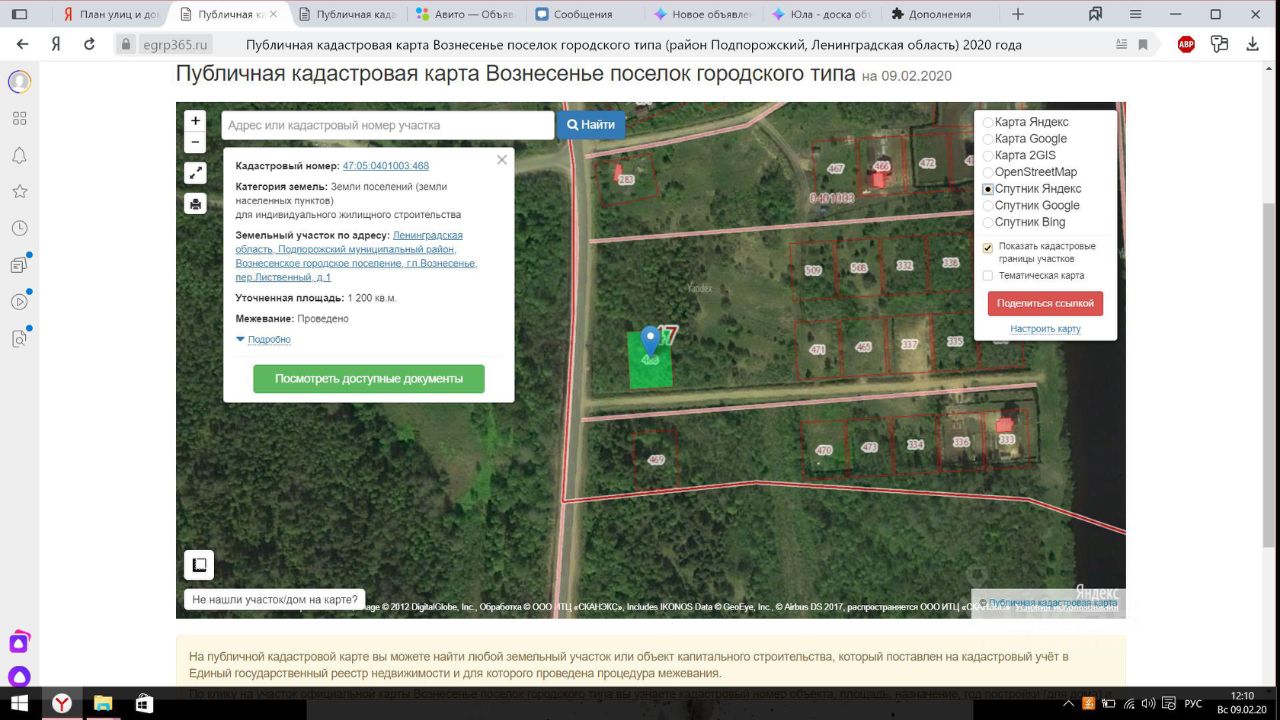Click the Найти search button

(x=591, y=125)
